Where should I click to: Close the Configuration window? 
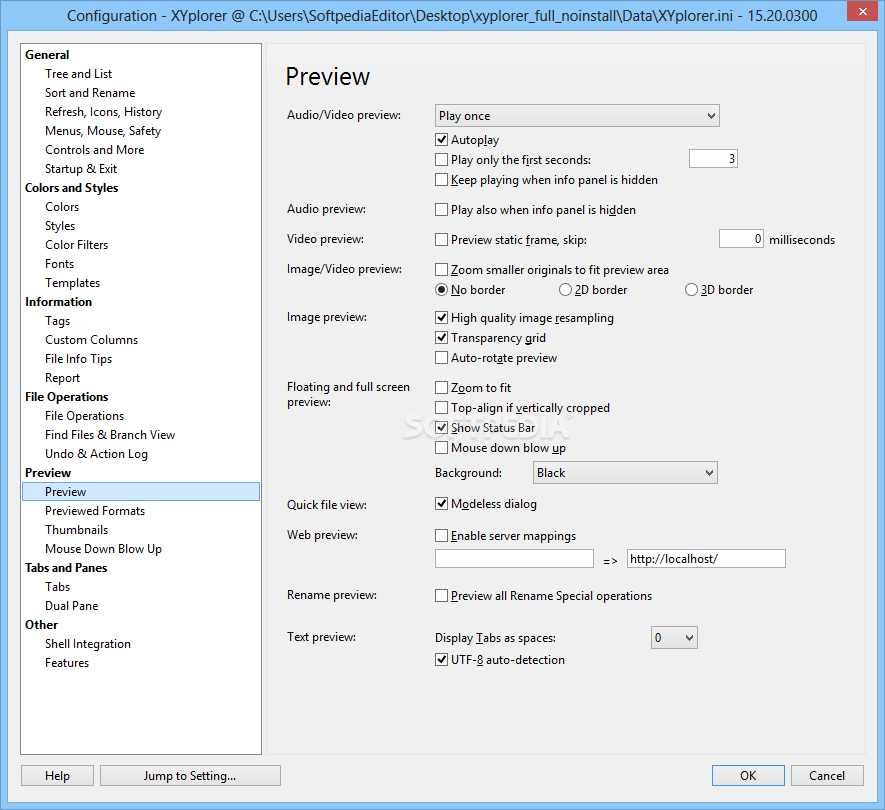click(862, 11)
